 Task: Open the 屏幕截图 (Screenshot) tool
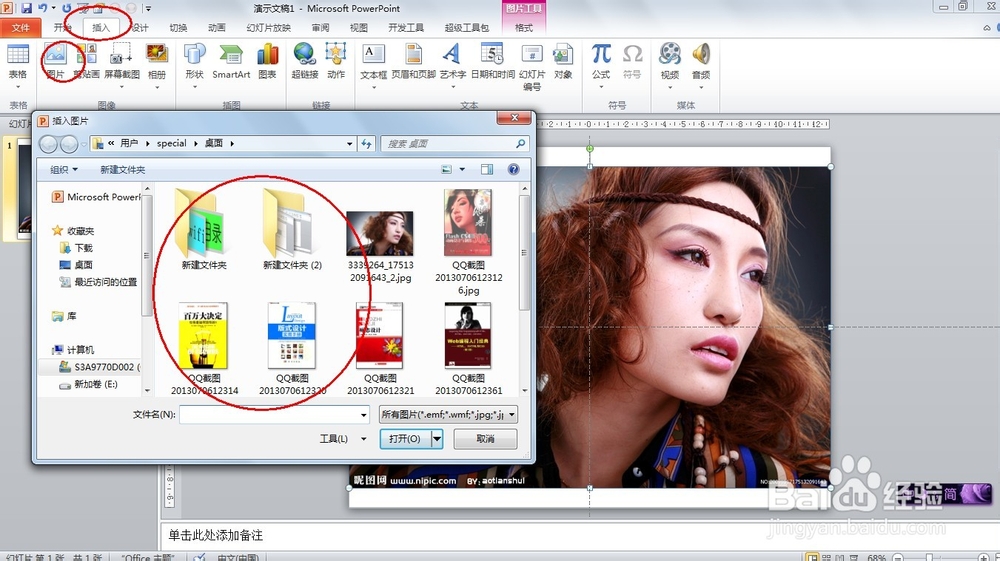[x=121, y=67]
